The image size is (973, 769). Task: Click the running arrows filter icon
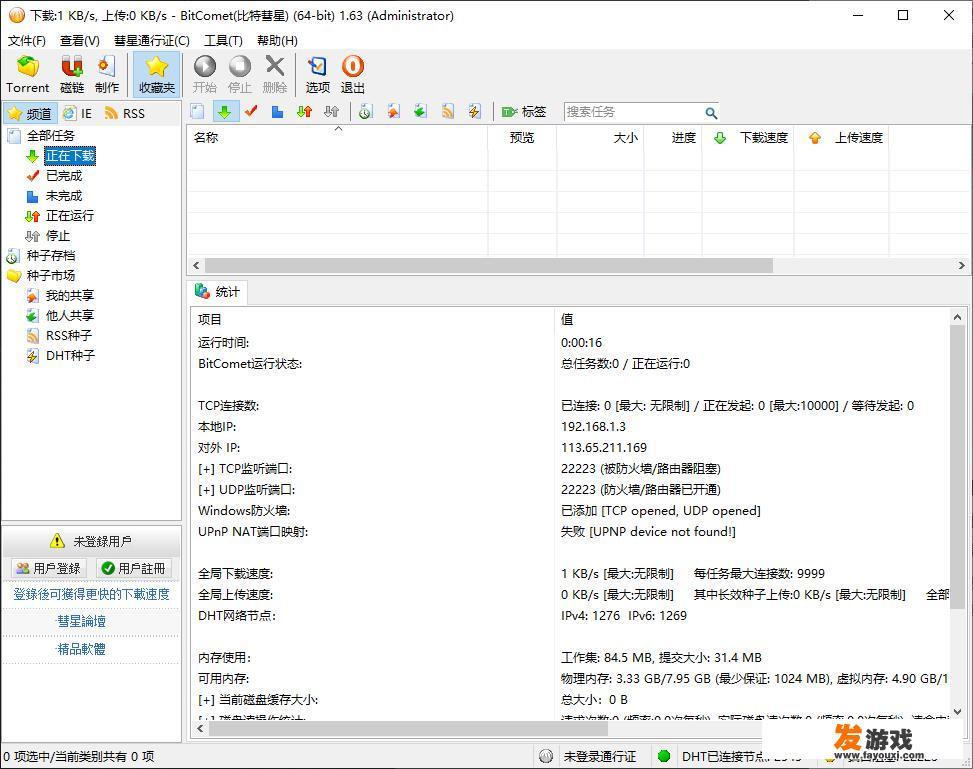point(304,112)
